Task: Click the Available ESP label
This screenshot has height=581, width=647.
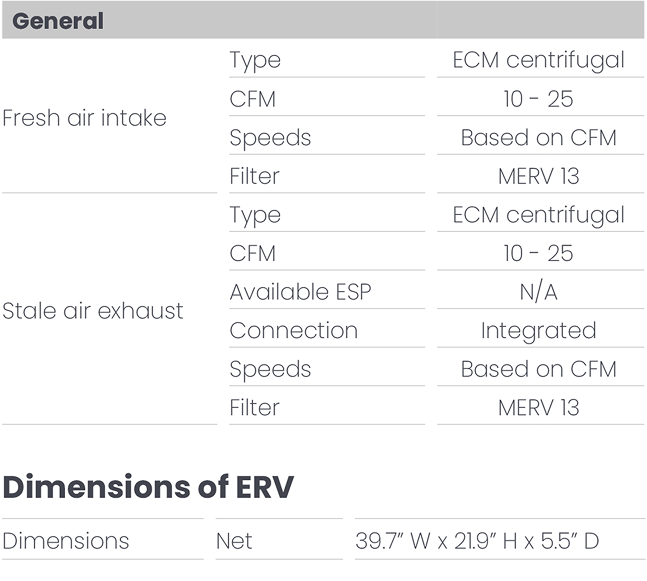Action: 300,292
